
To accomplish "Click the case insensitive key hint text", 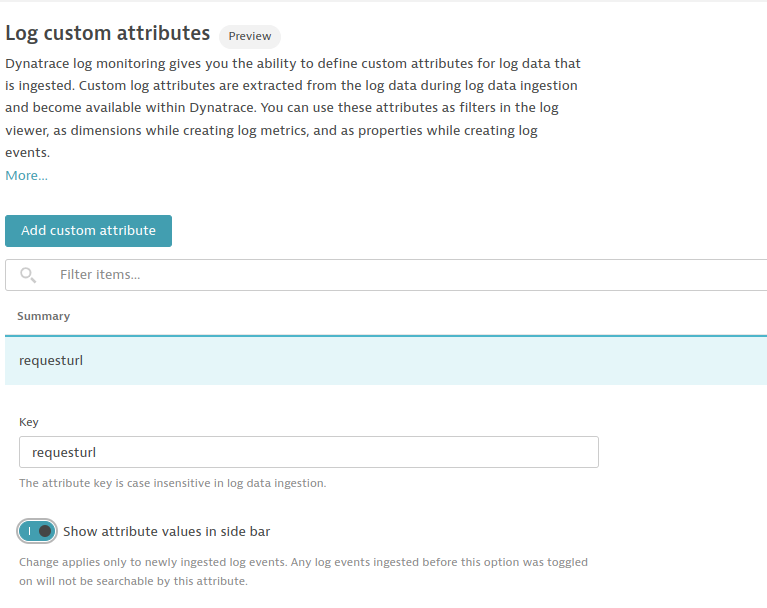I will (172, 484).
